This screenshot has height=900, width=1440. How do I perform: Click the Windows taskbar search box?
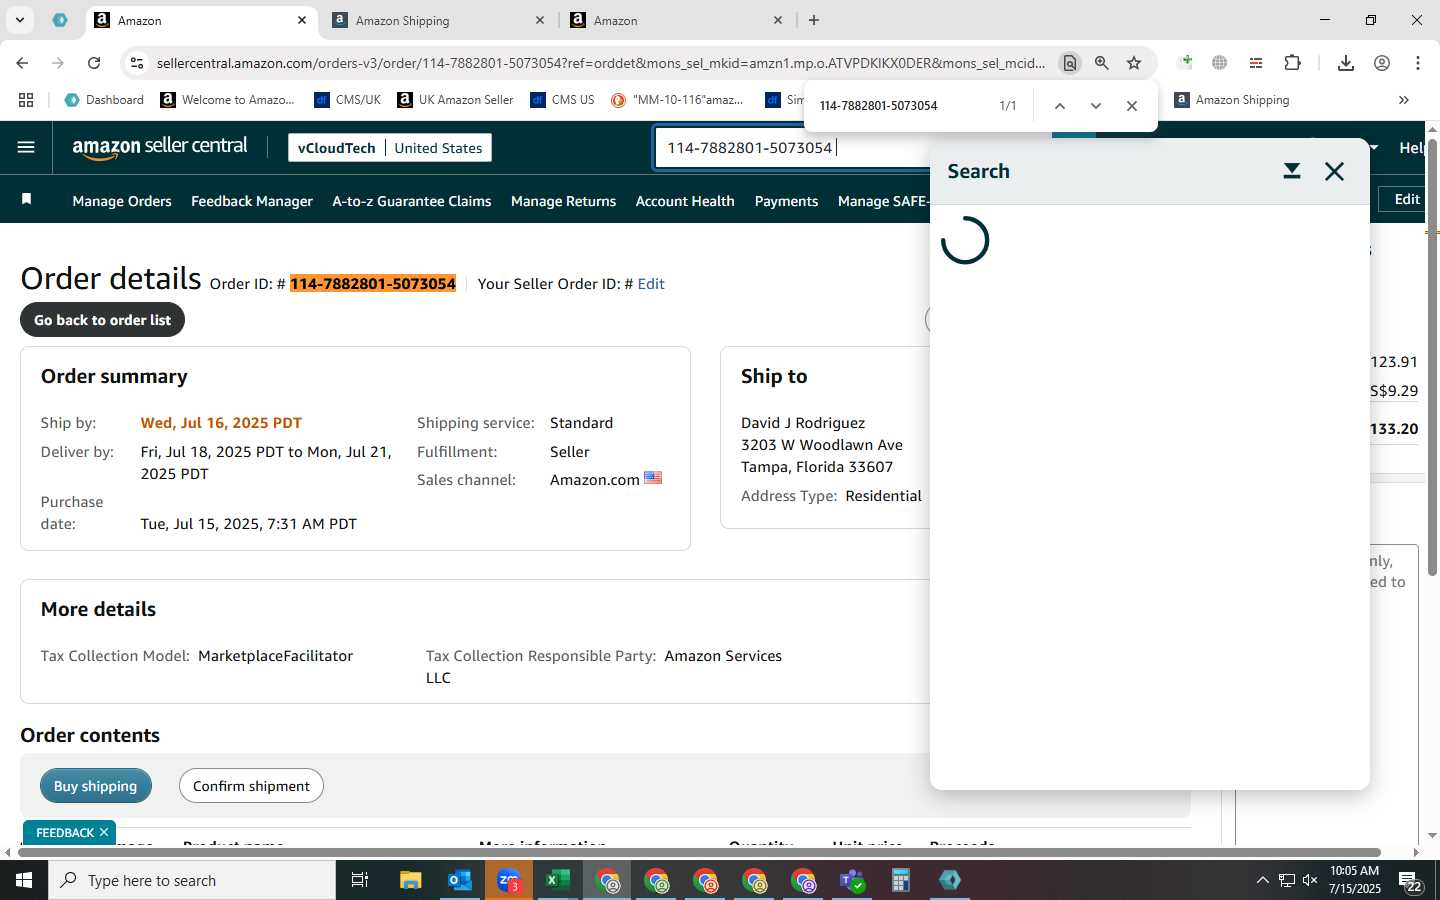pos(192,880)
